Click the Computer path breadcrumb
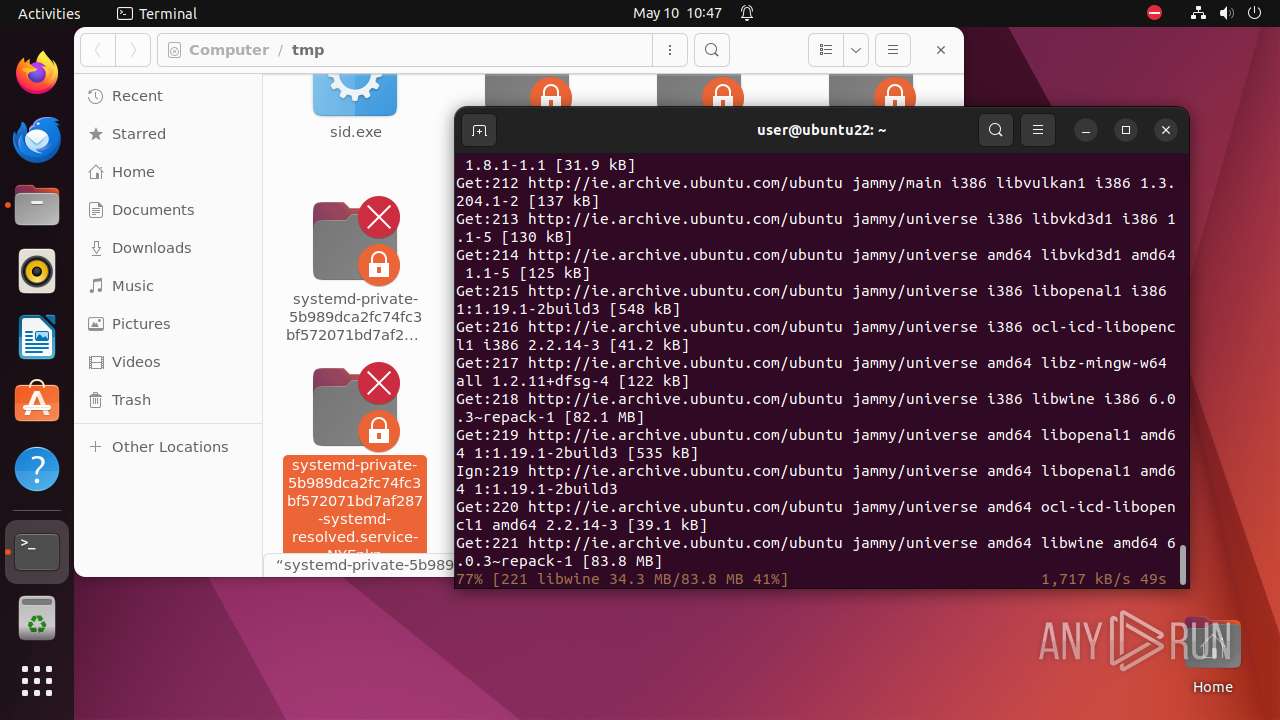Screen dimensions: 1280x720 pos(229,50)
